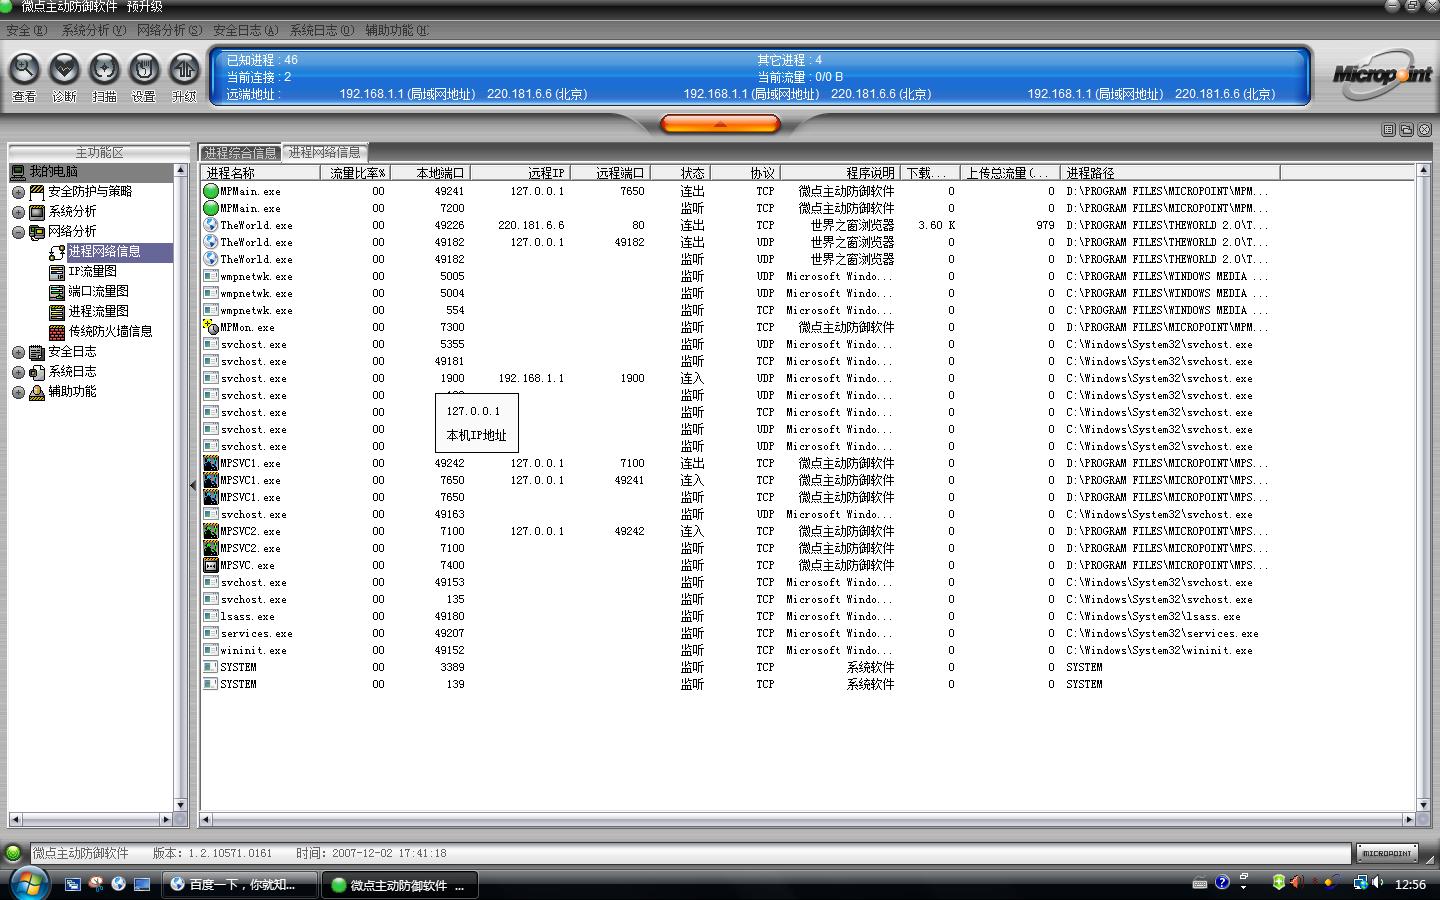Click the volume speaker tray icon
The width and height of the screenshot is (1440, 900).
pyautogui.click(x=1378, y=883)
